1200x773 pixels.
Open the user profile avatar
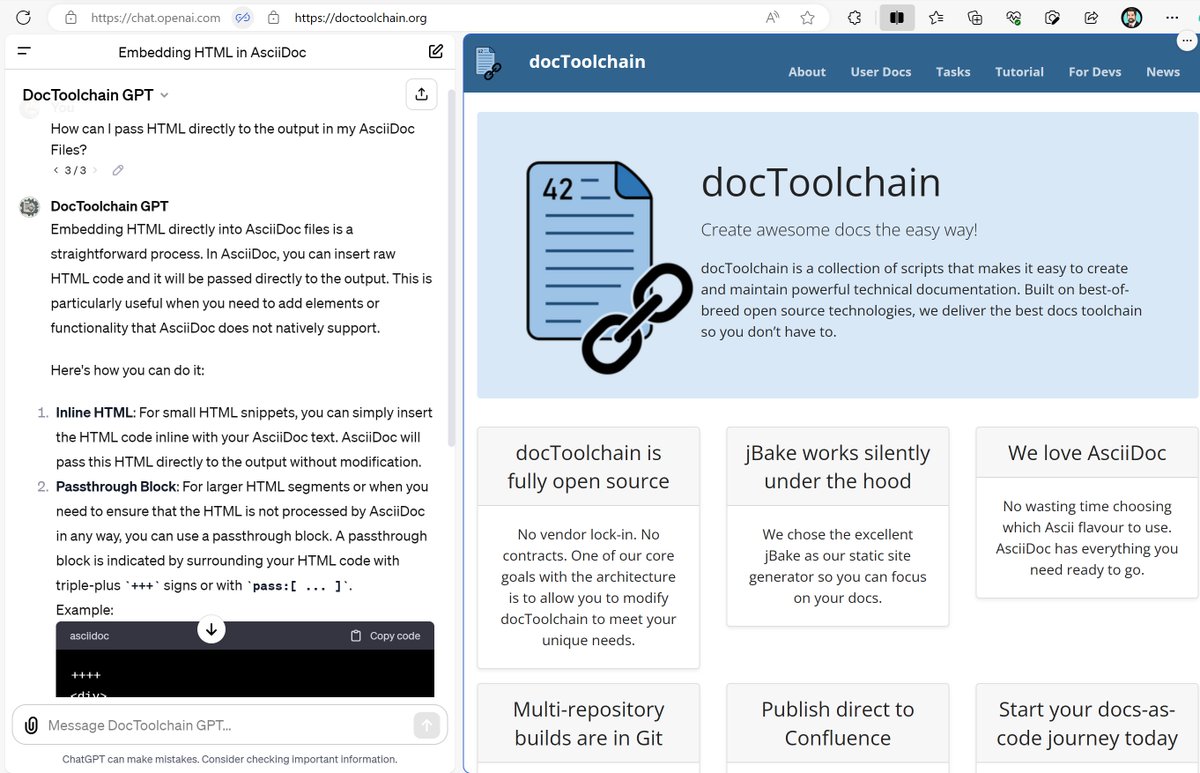pyautogui.click(x=1131, y=18)
